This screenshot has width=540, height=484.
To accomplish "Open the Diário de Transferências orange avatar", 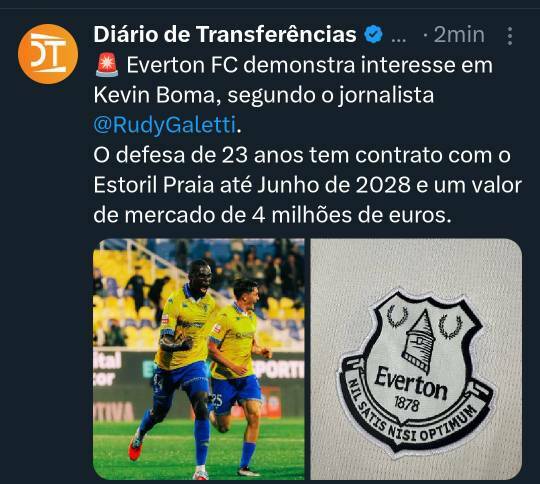I will pos(48,54).
